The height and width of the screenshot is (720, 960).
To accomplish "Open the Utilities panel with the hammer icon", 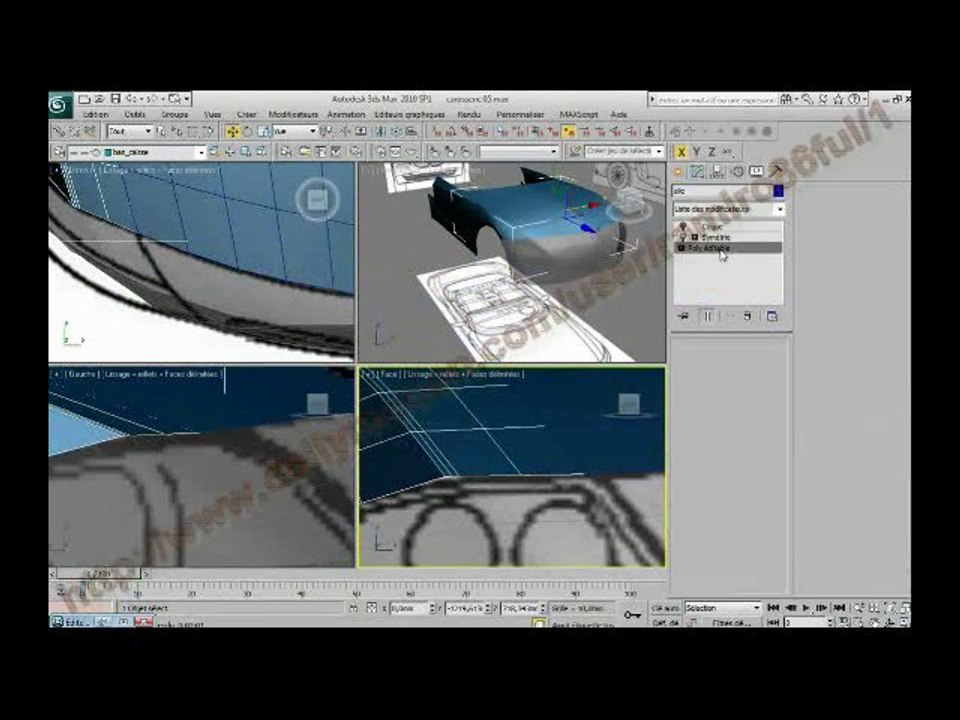I will (x=775, y=171).
